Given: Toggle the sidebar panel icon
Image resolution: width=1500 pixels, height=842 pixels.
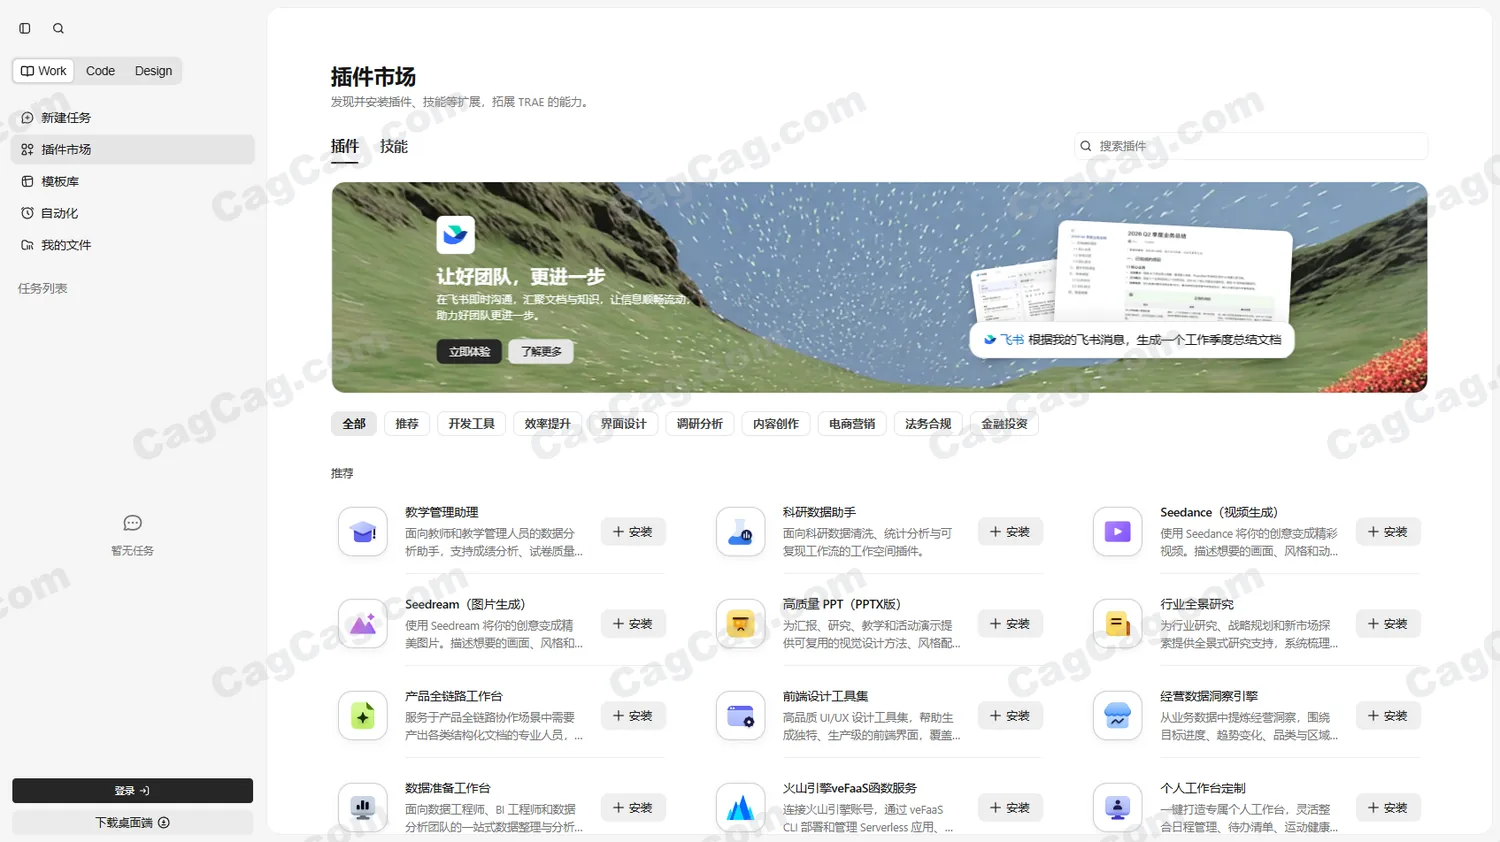Looking at the screenshot, I should coord(25,29).
